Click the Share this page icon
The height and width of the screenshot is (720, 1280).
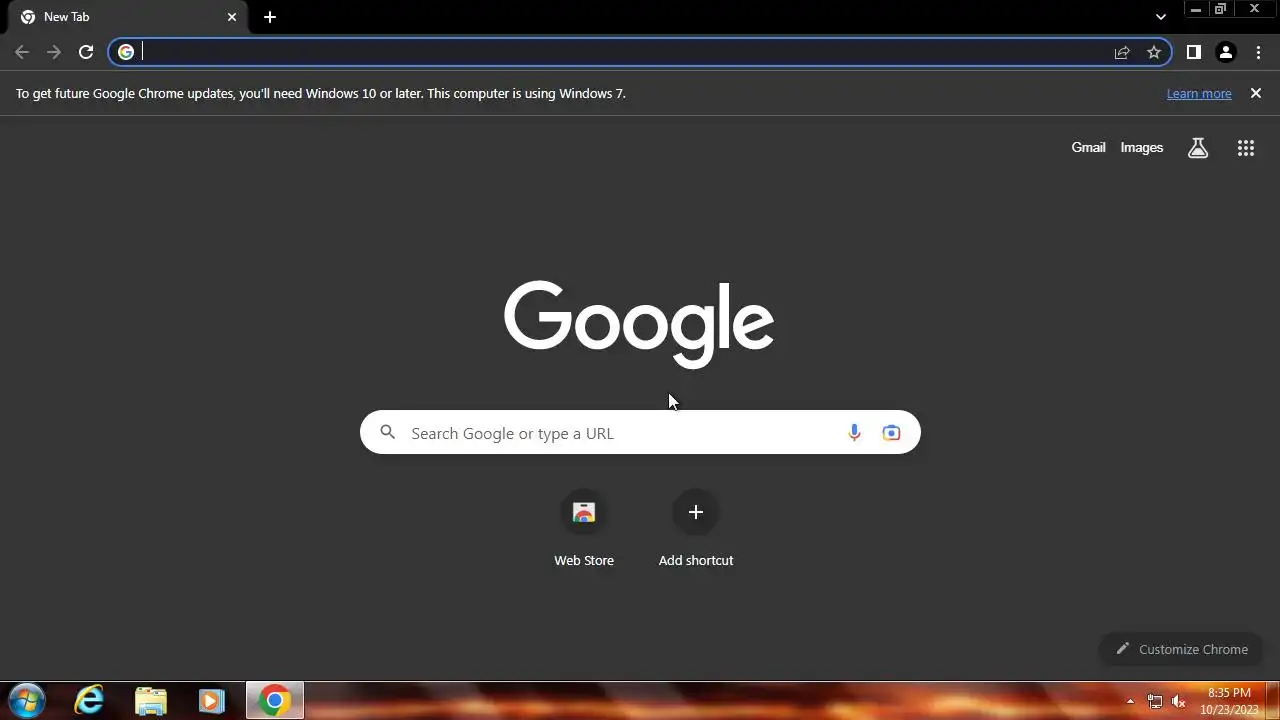point(1122,52)
